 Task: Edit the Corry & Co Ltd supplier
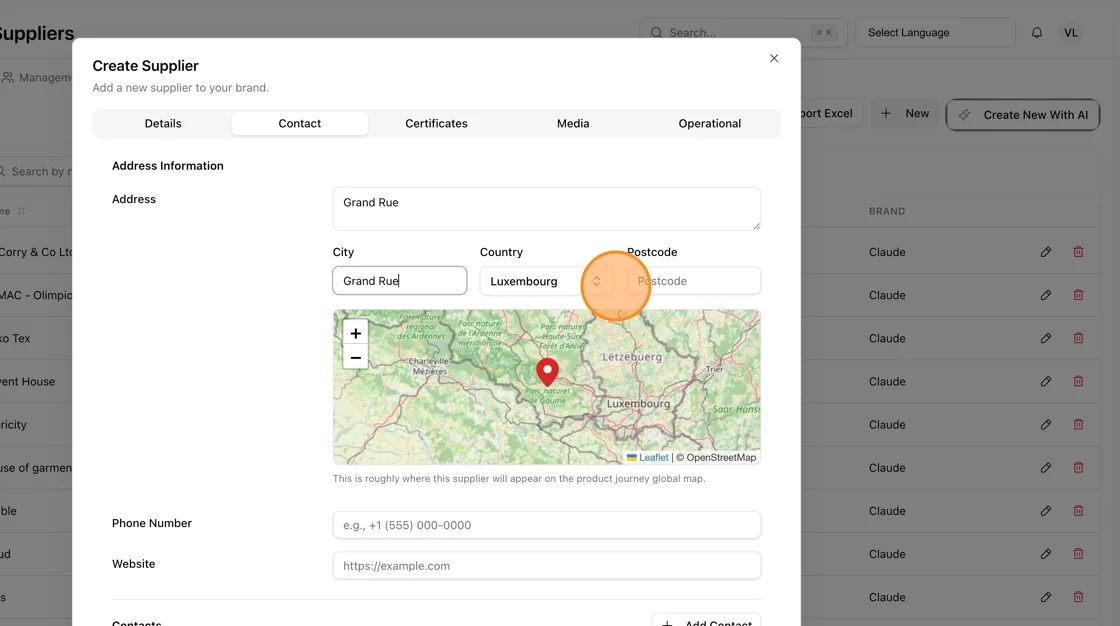[1046, 252]
